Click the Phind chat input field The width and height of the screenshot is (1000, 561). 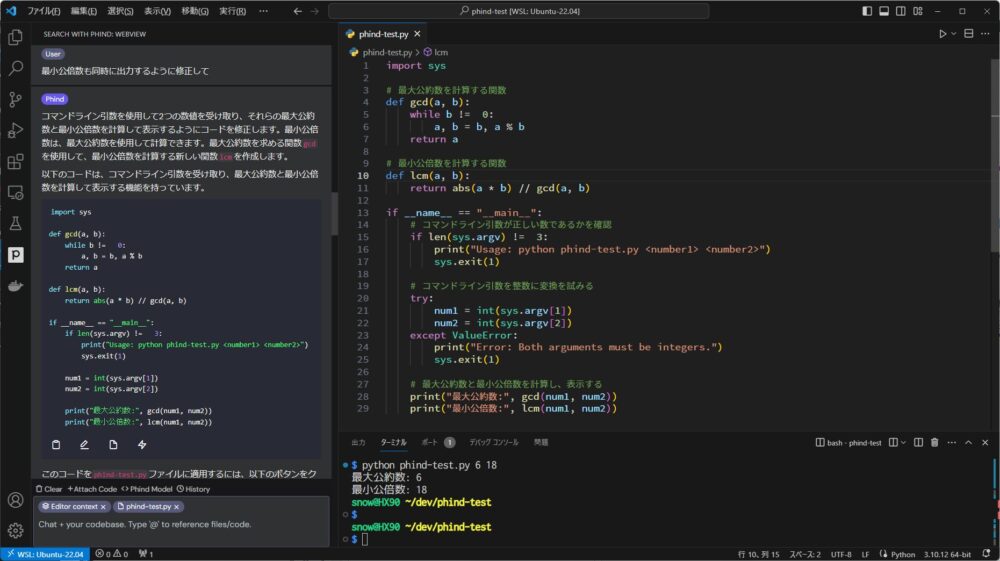point(181,525)
